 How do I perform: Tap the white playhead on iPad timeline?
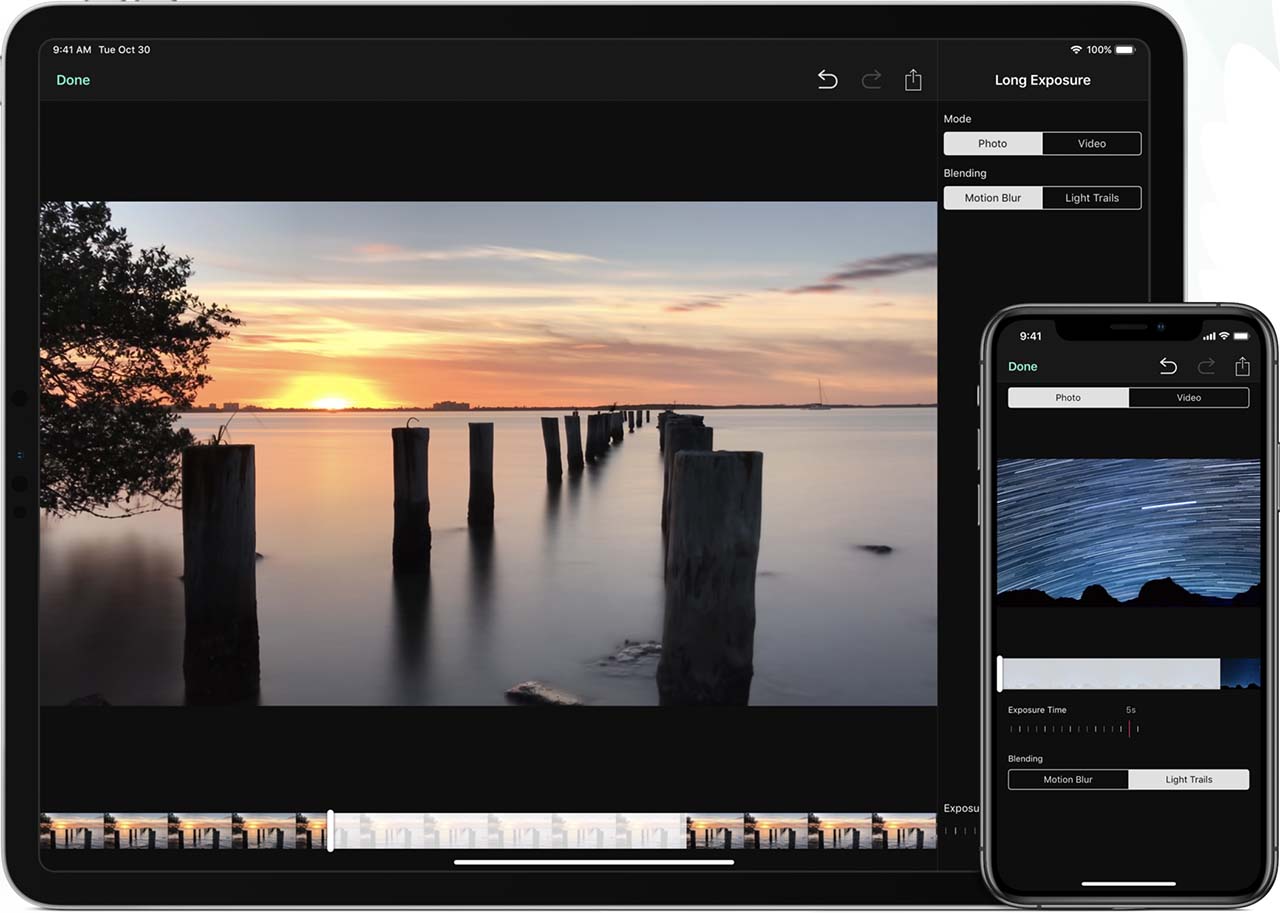(330, 831)
